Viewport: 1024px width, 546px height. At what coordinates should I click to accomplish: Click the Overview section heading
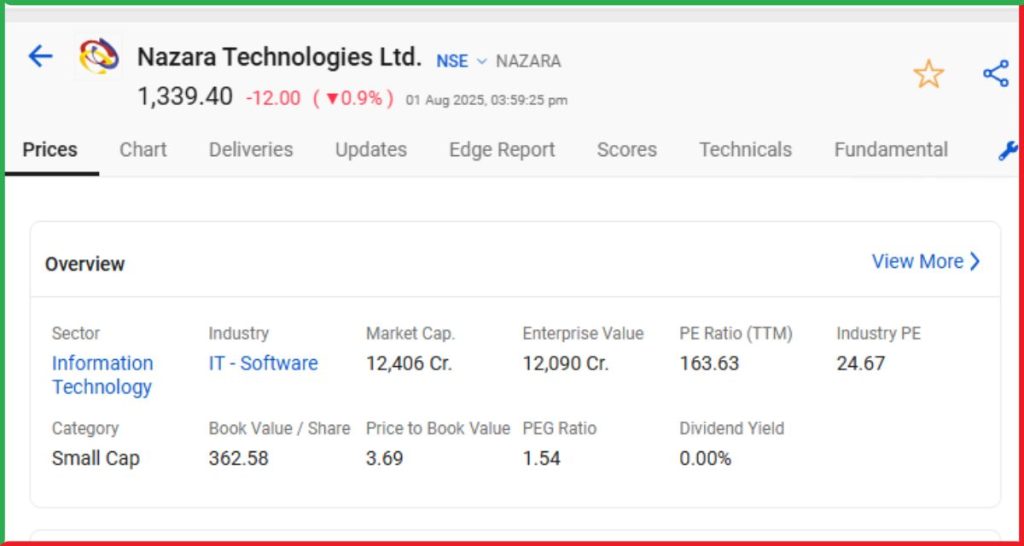point(85,264)
